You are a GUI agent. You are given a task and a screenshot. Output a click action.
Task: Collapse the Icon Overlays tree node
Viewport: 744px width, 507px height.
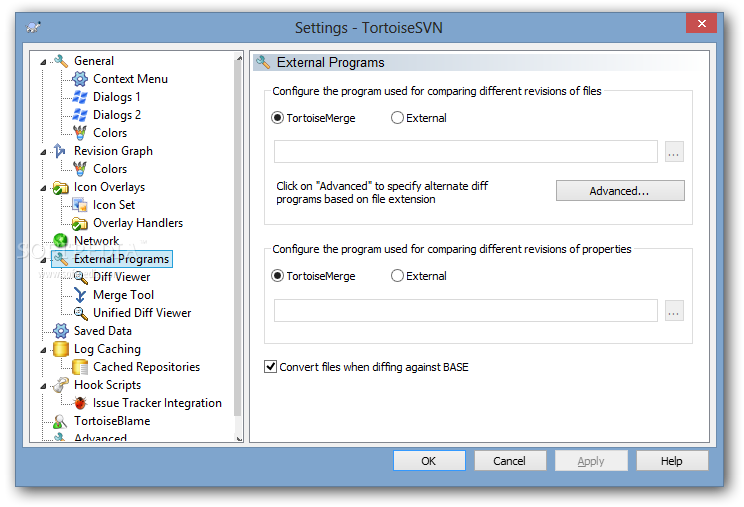[x=43, y=188]
